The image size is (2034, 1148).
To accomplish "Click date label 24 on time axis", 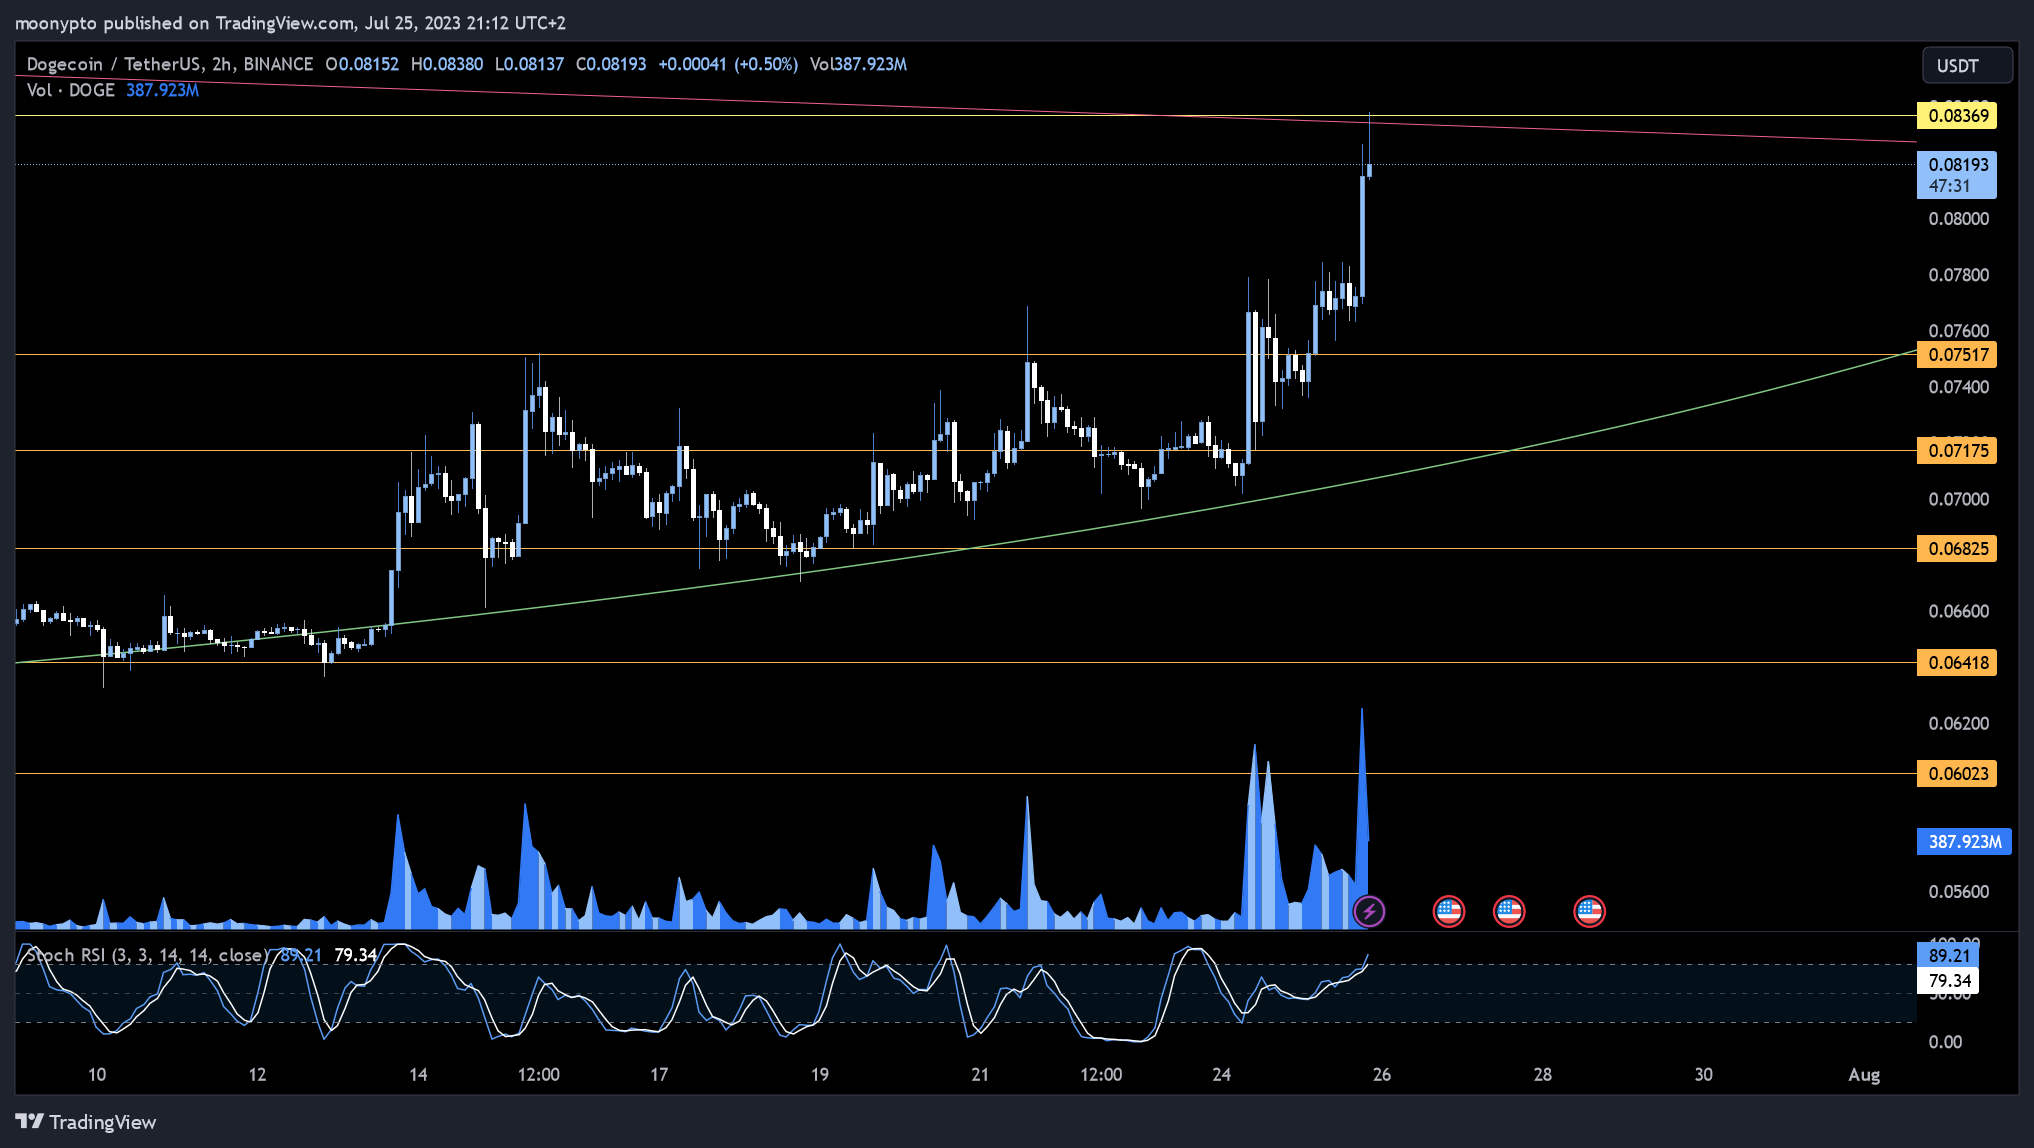I will pos(1221,1074).
